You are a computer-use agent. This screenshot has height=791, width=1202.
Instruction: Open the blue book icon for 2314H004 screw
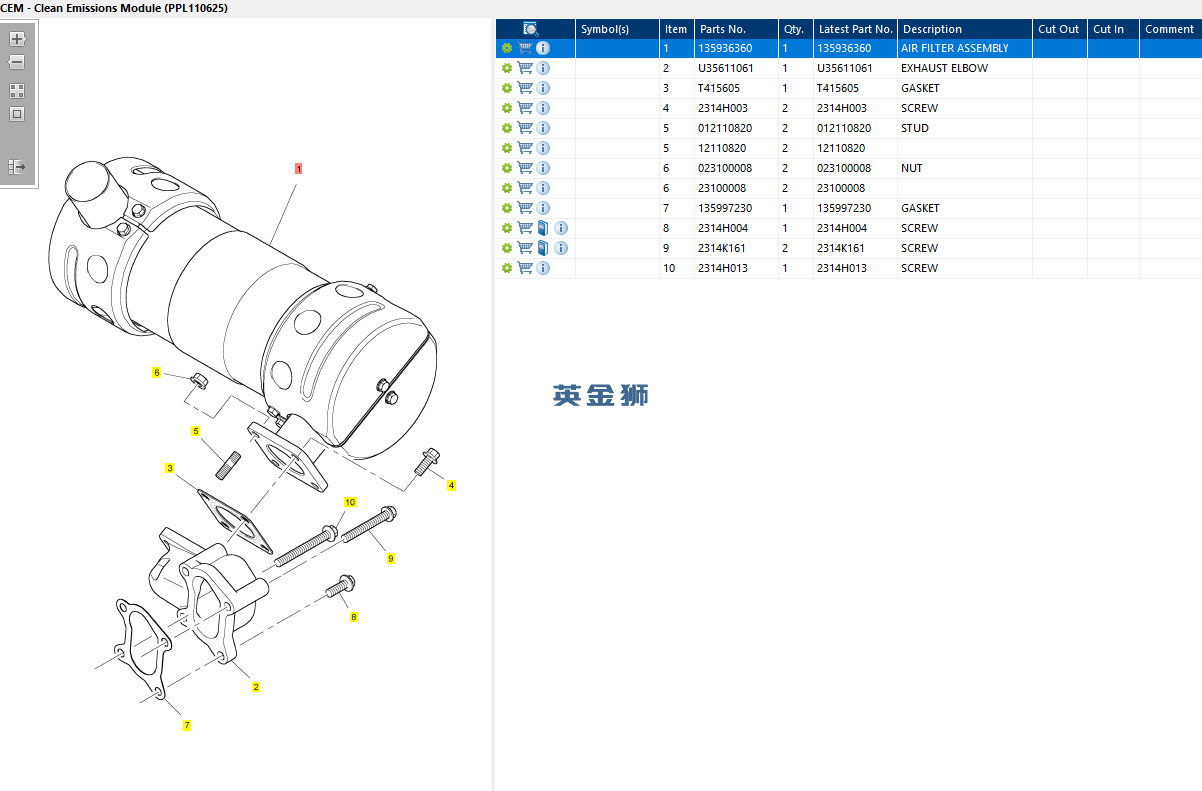click(543, 228)
